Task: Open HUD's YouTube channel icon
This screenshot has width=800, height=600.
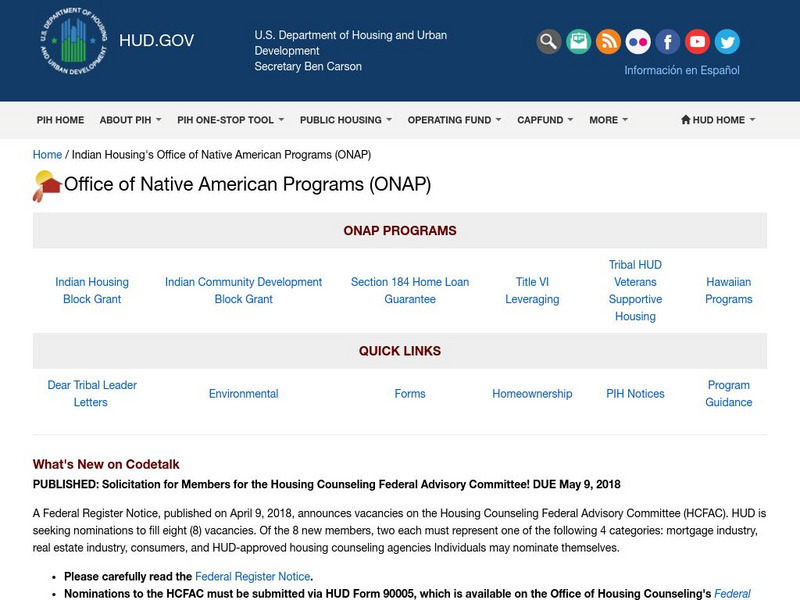Action: click(x=696, y=41)
